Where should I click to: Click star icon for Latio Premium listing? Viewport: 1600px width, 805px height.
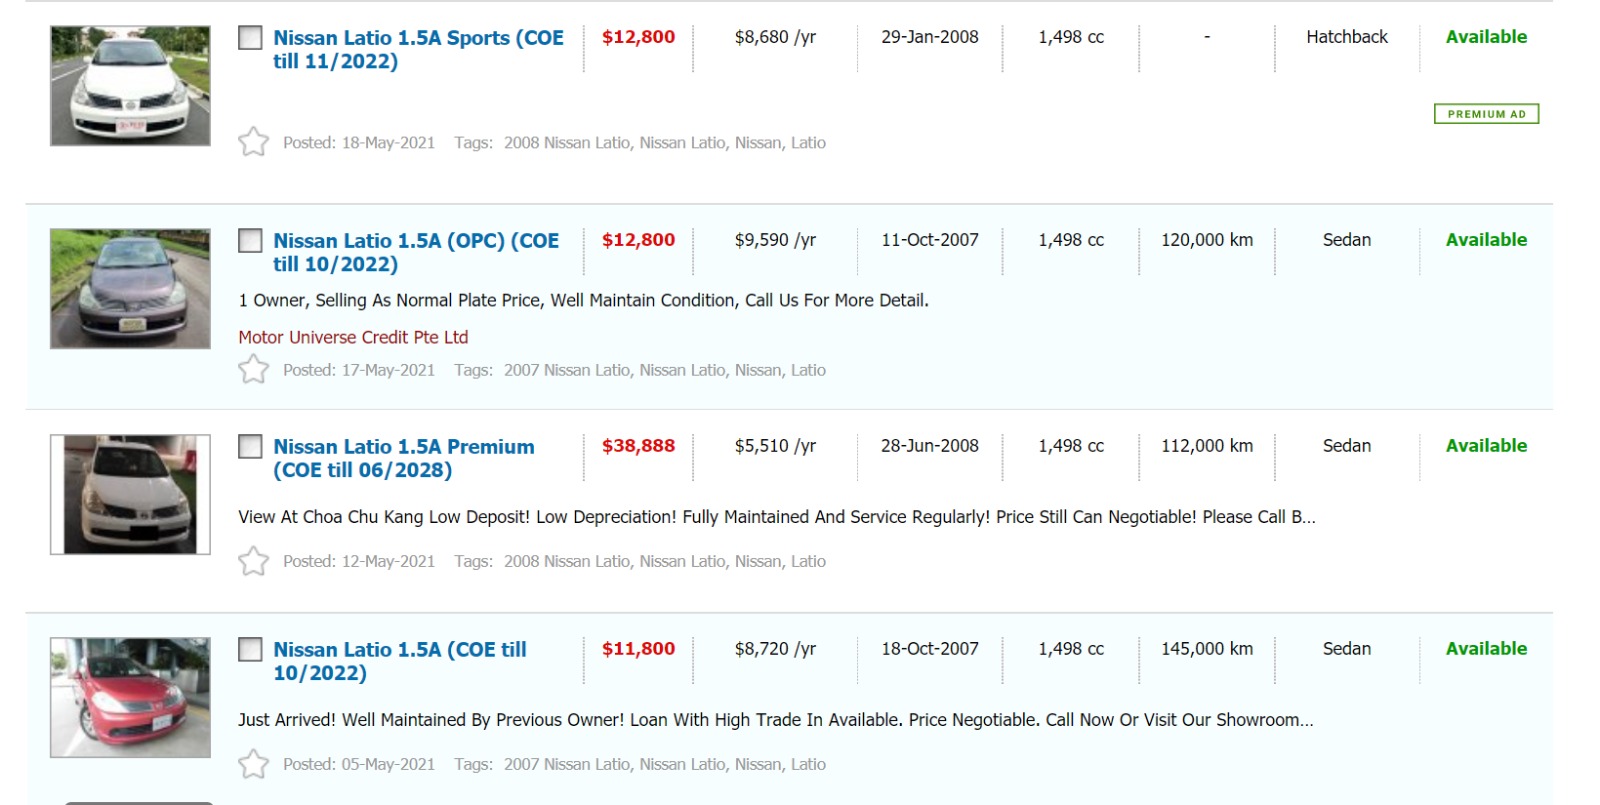tap(253, 561)
